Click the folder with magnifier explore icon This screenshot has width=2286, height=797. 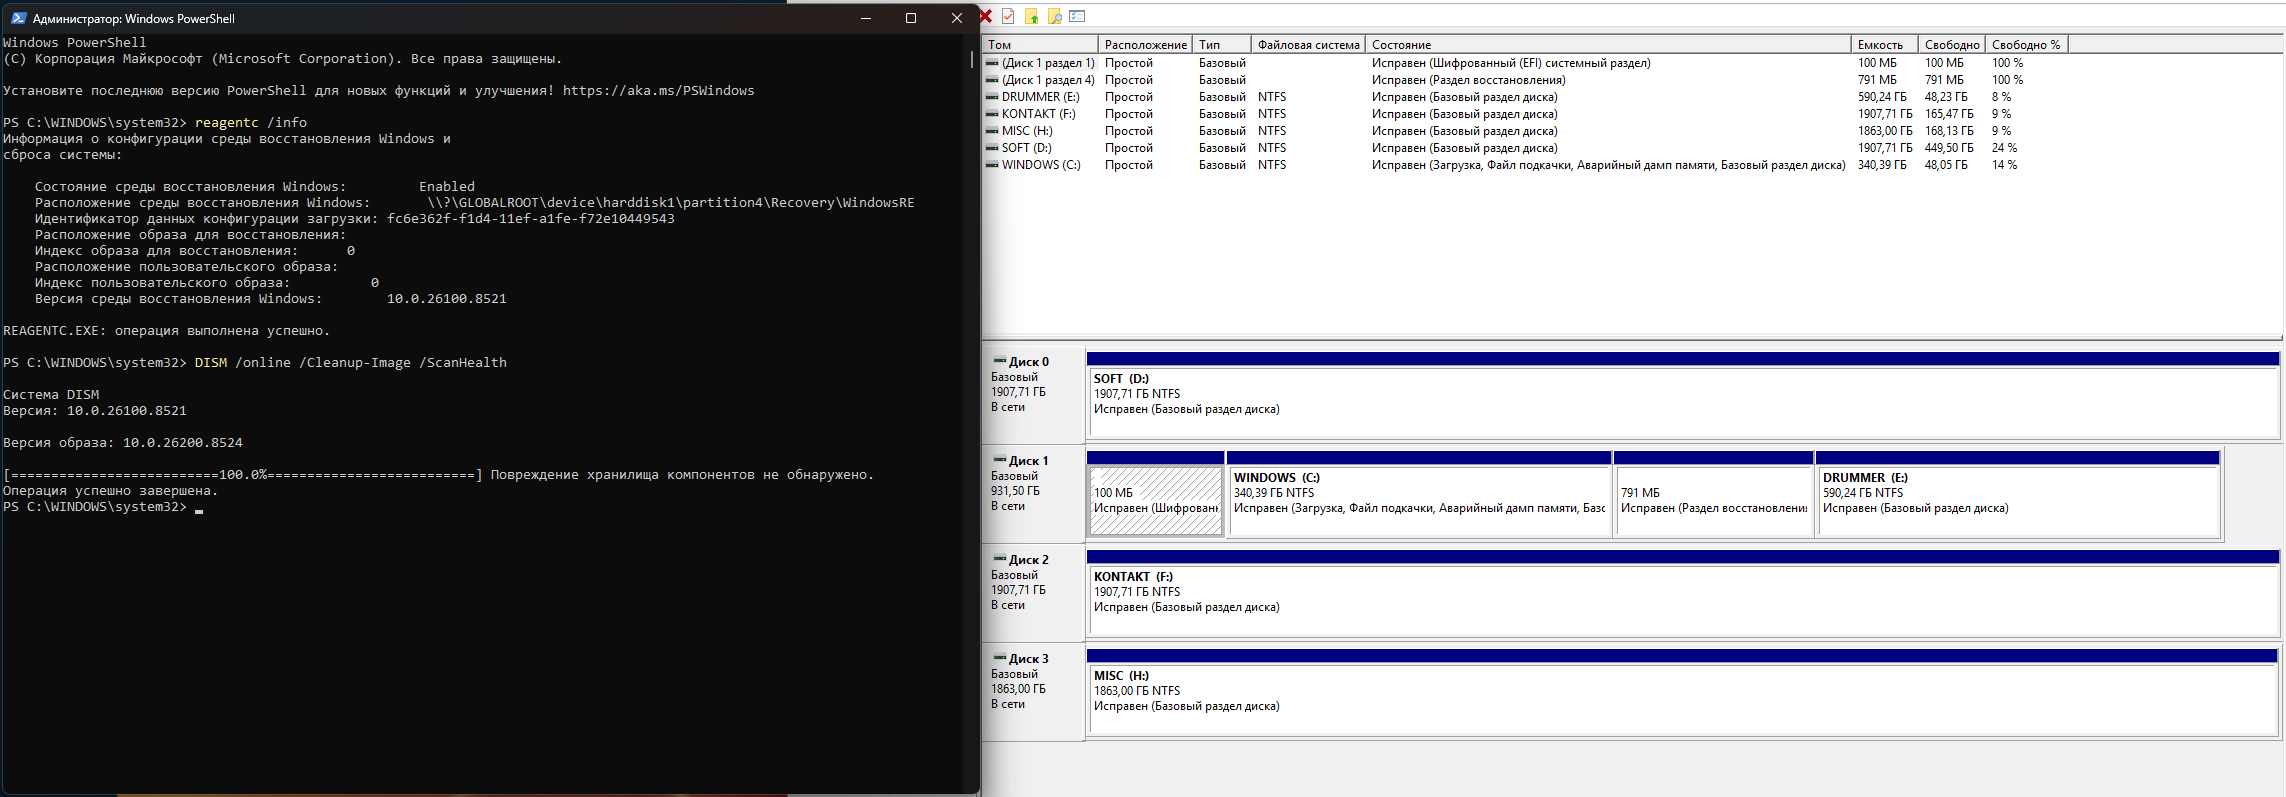(1054, 16)
